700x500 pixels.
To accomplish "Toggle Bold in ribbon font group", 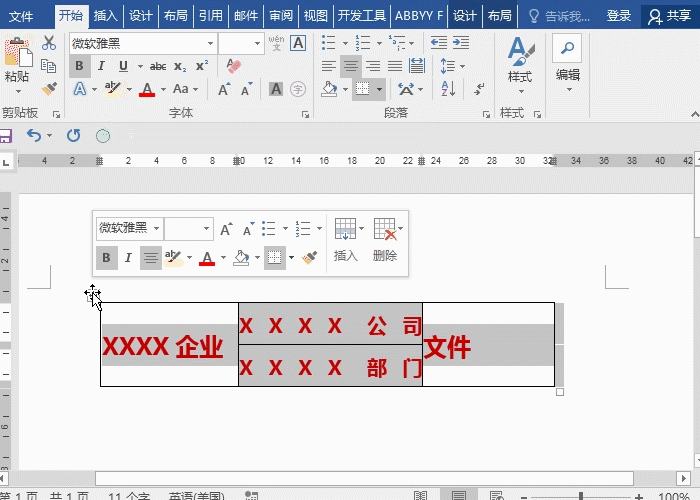I will coord(79,66).
